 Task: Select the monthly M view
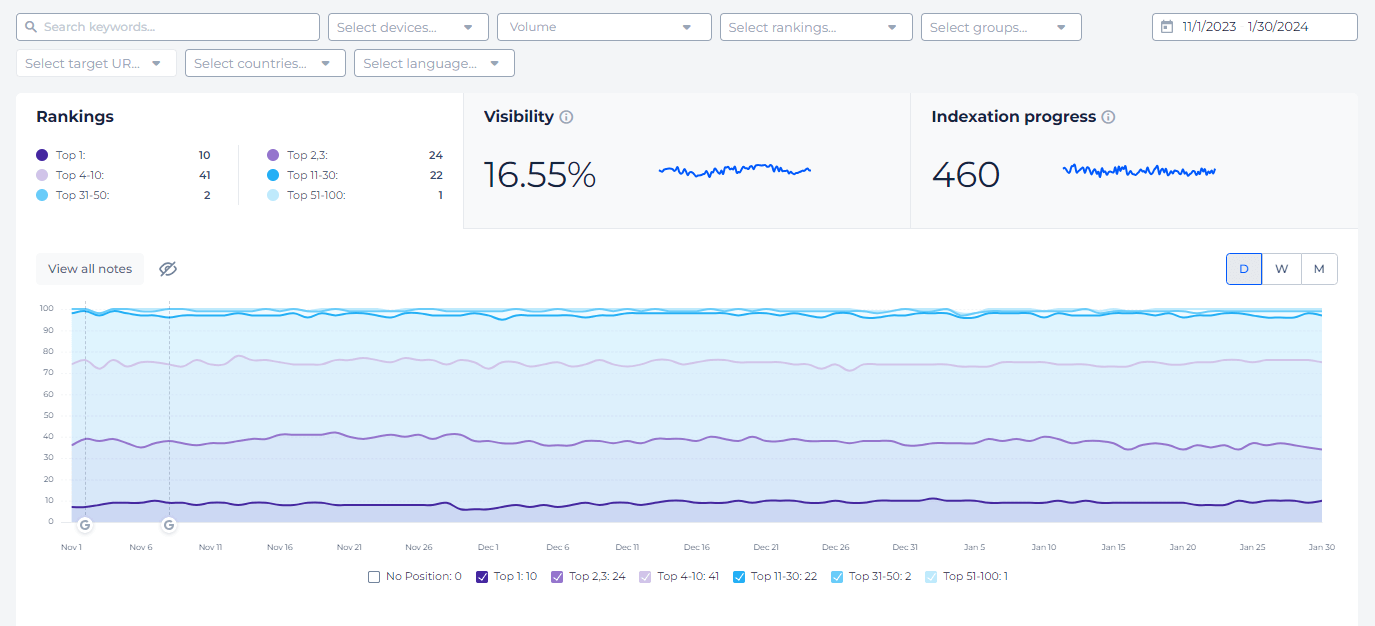(x=1319, y=269)
